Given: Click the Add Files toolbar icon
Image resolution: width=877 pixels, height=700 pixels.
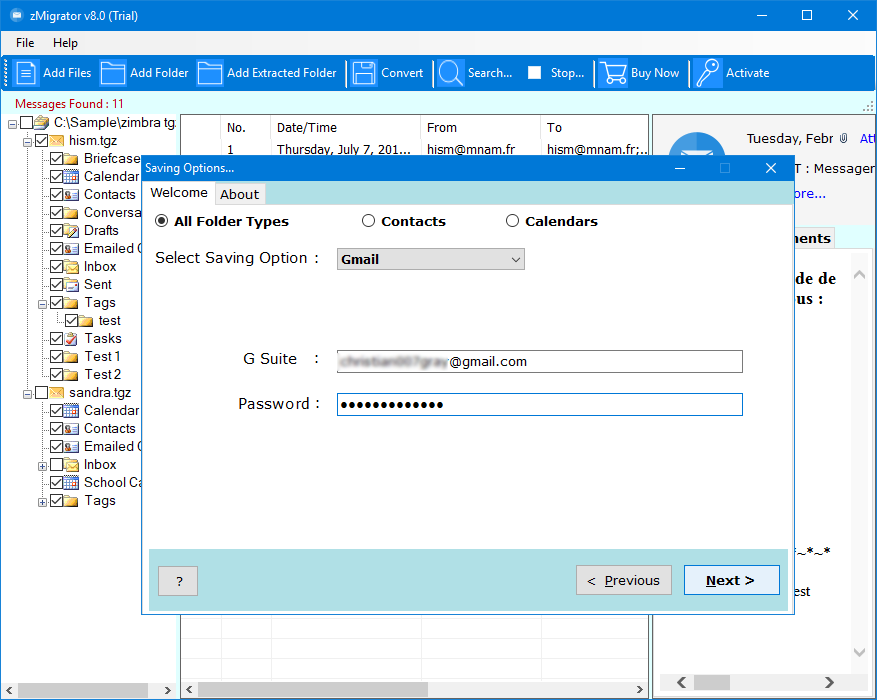Looking at the screenshot, I should coord(27,73).
